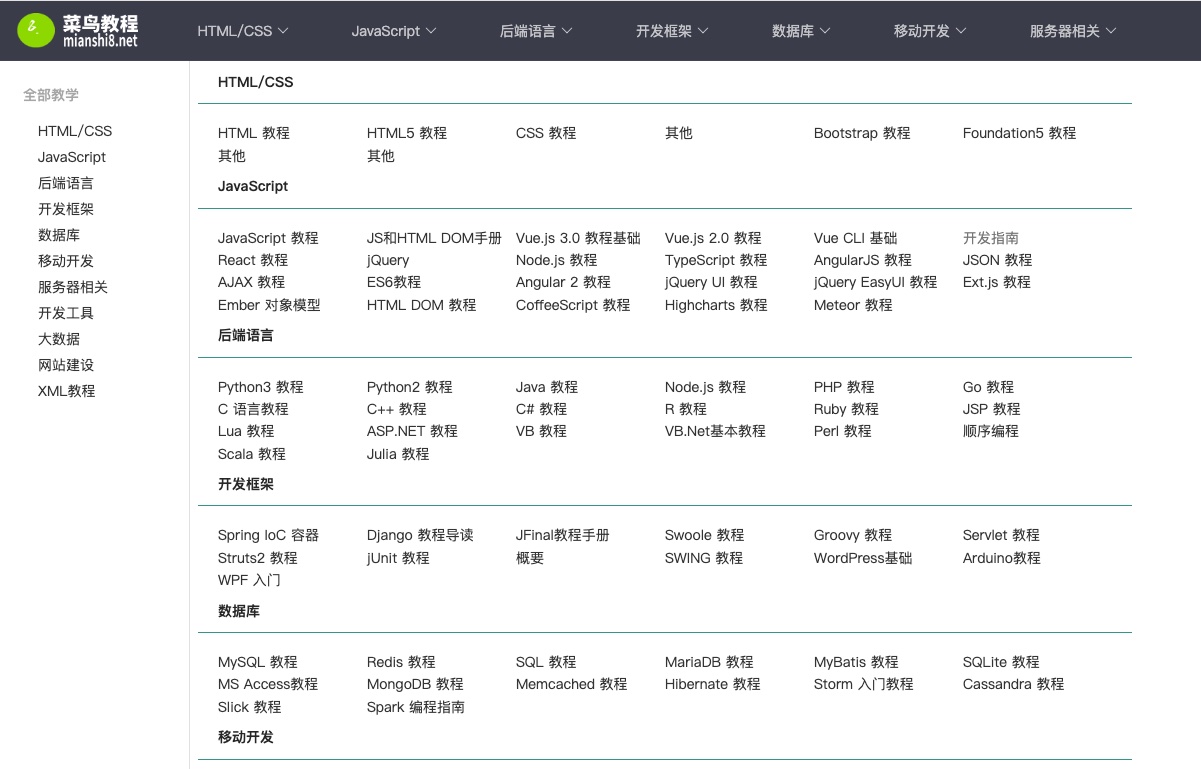
Task: Expand the 数据库 dropdown in the top nav
Action: coord(801,31)
